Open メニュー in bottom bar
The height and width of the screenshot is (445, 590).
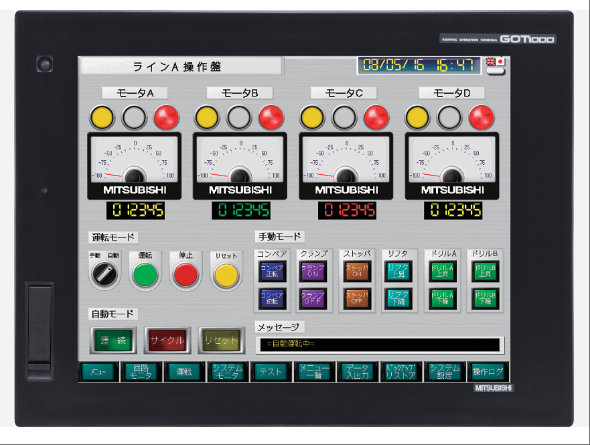coord(98,372)
